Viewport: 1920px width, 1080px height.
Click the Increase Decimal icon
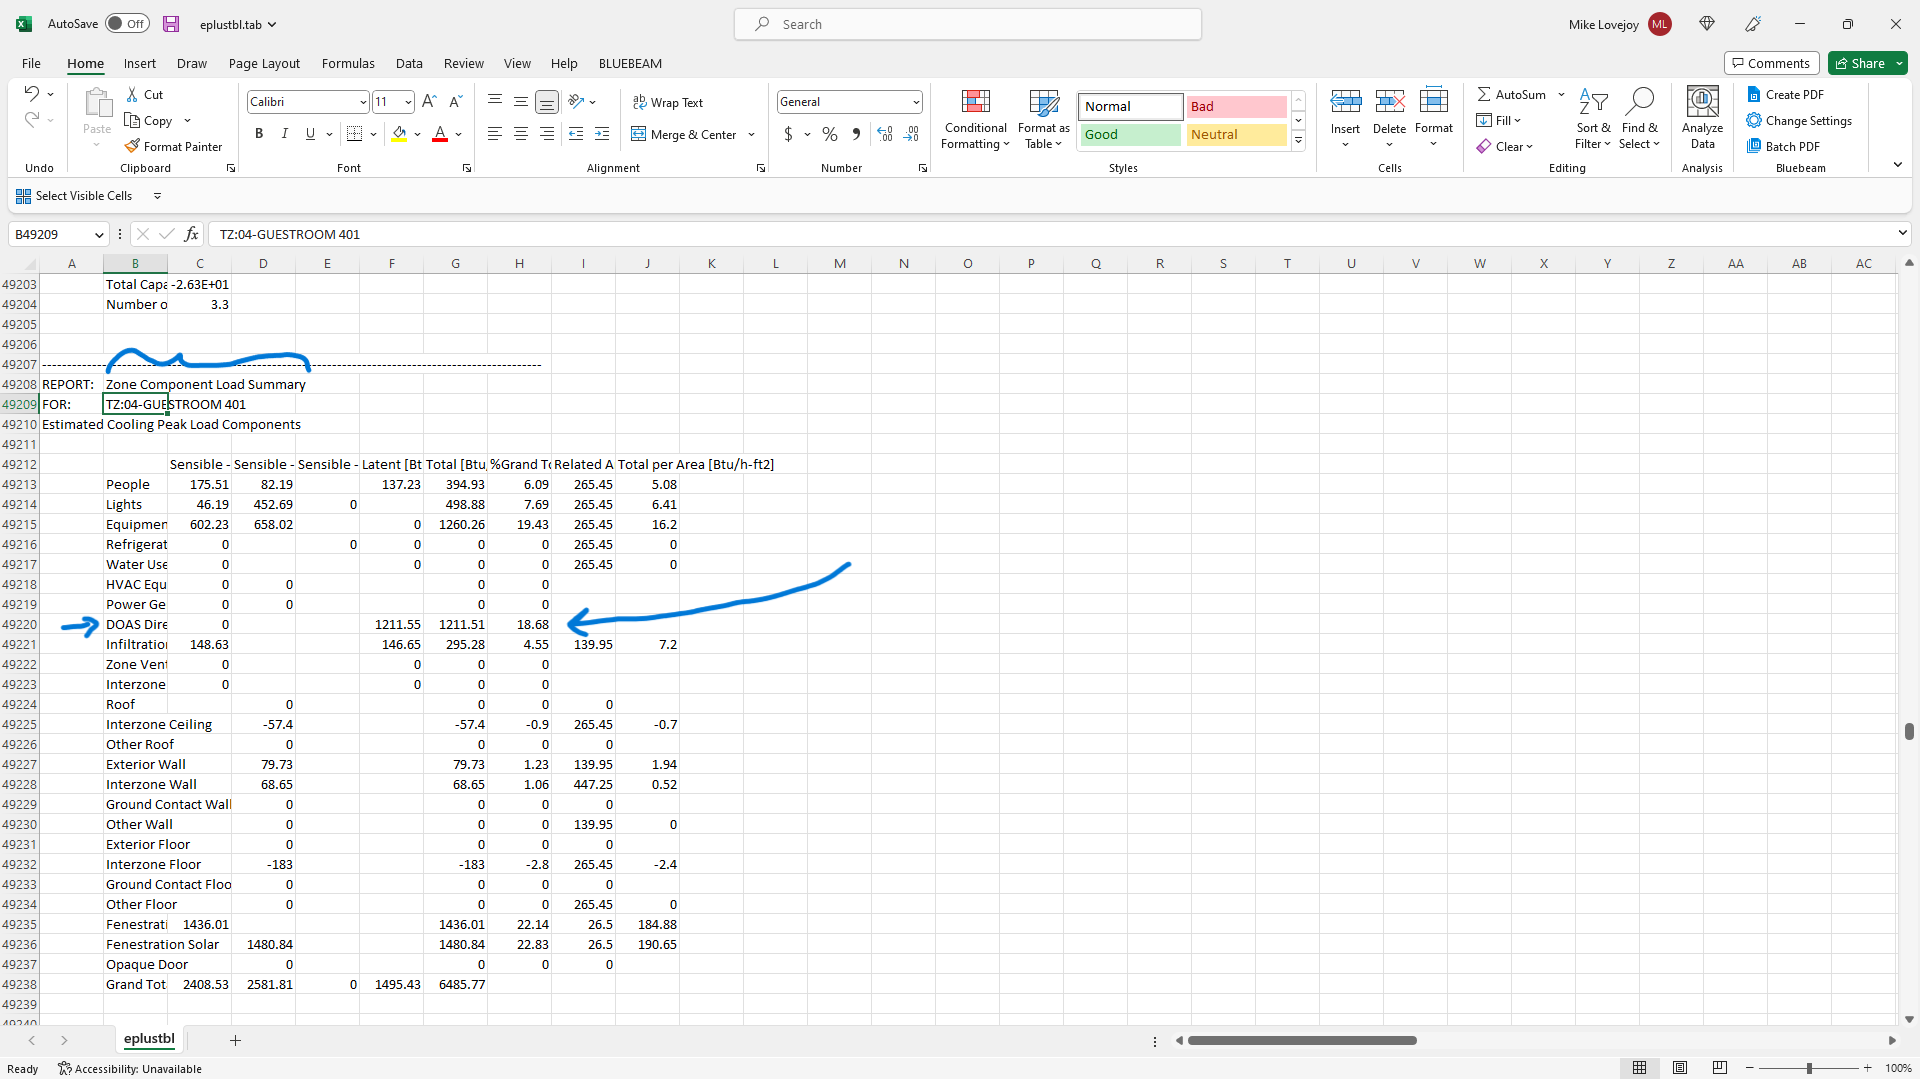(x=884, y=133)
